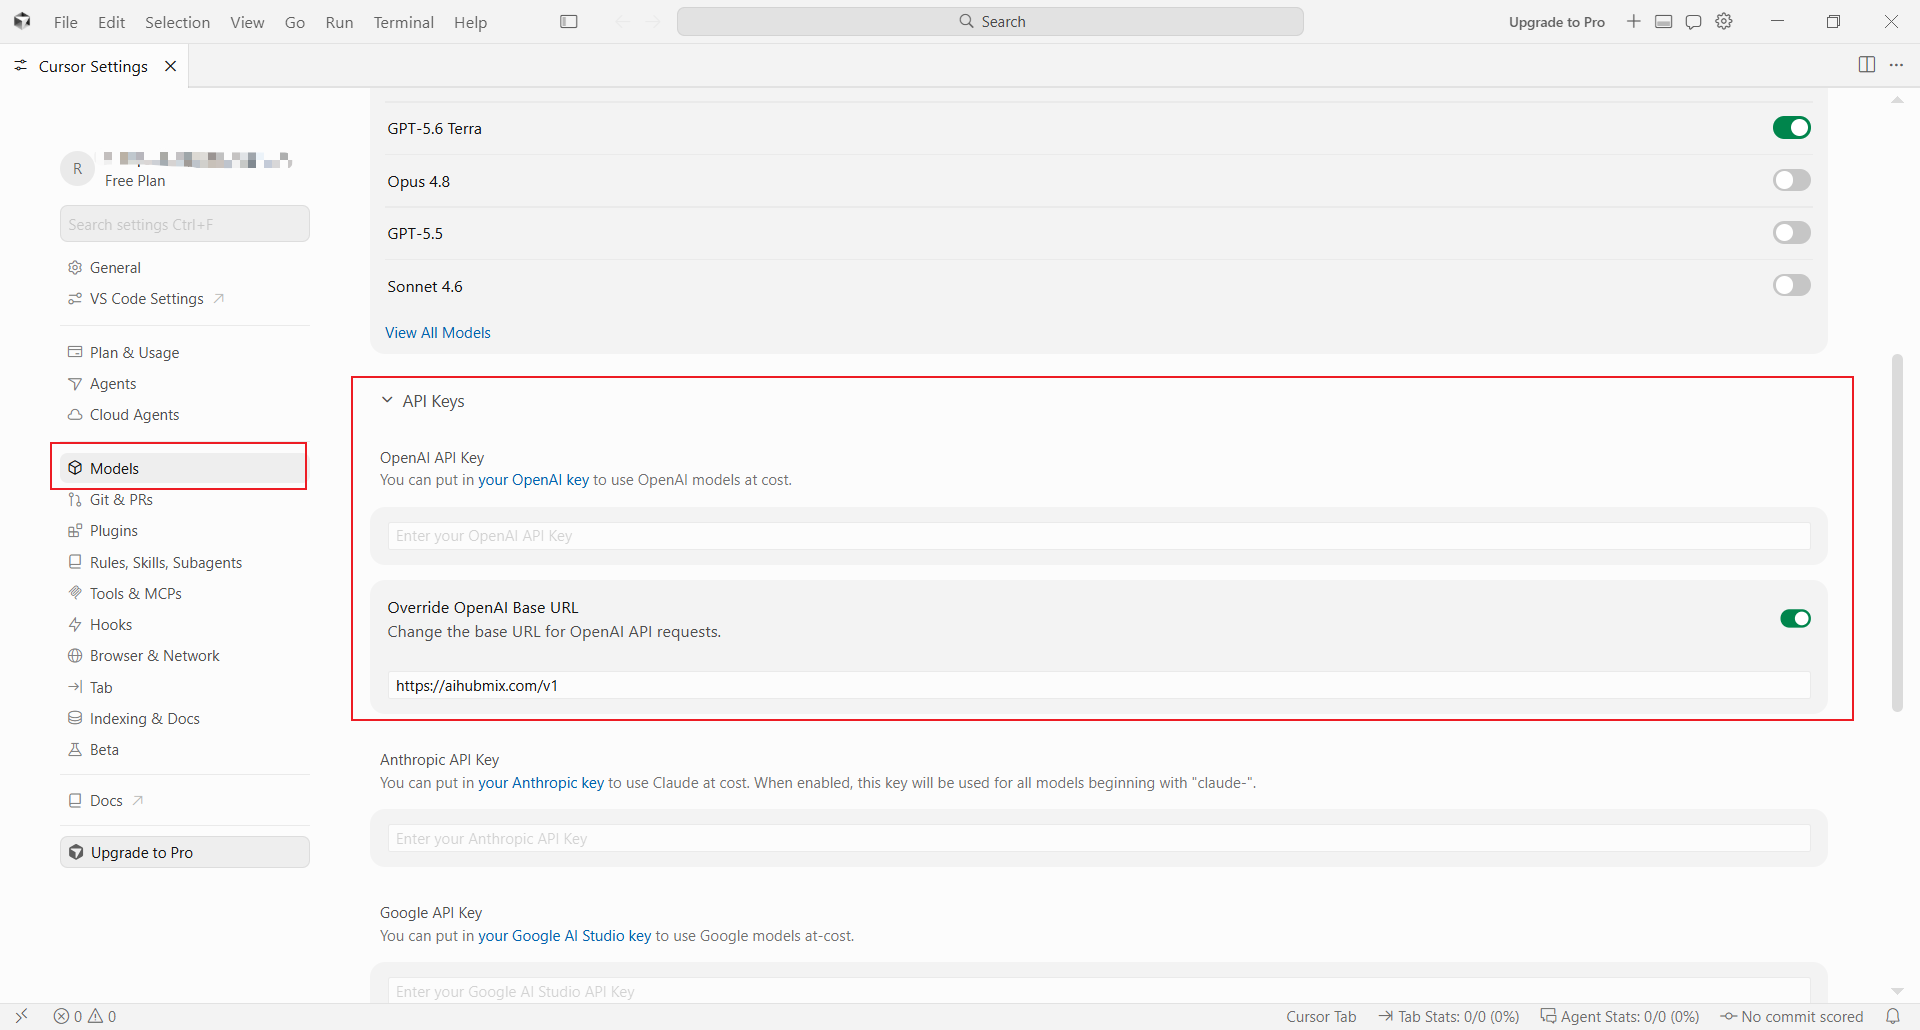Click the Anthropic API Key input field
The height and width of the screenshot is (1030, 1920).
click(x=1099, y=839)
